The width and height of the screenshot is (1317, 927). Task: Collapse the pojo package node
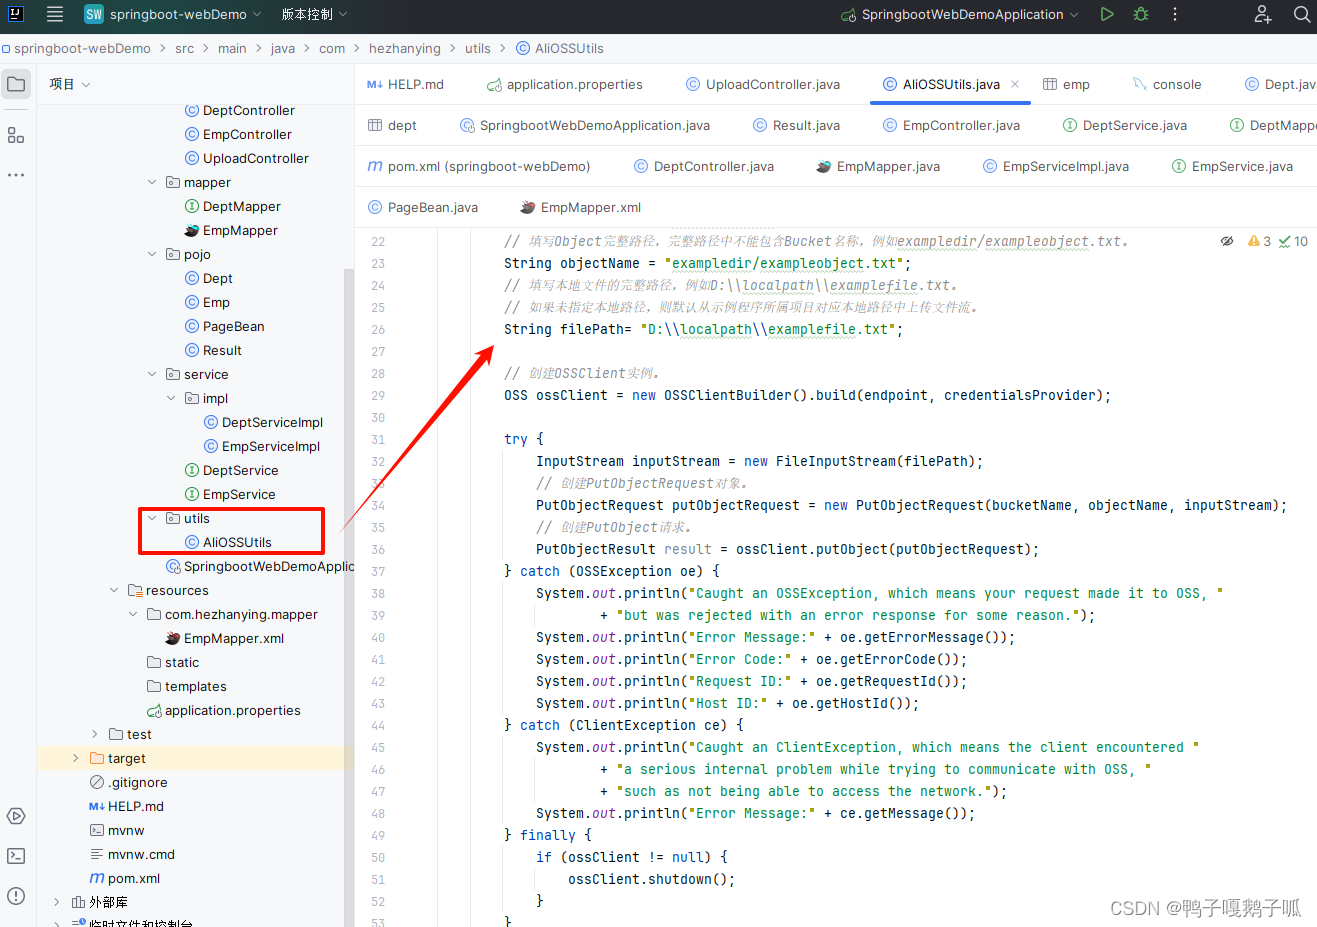click(x=152, y=254)
